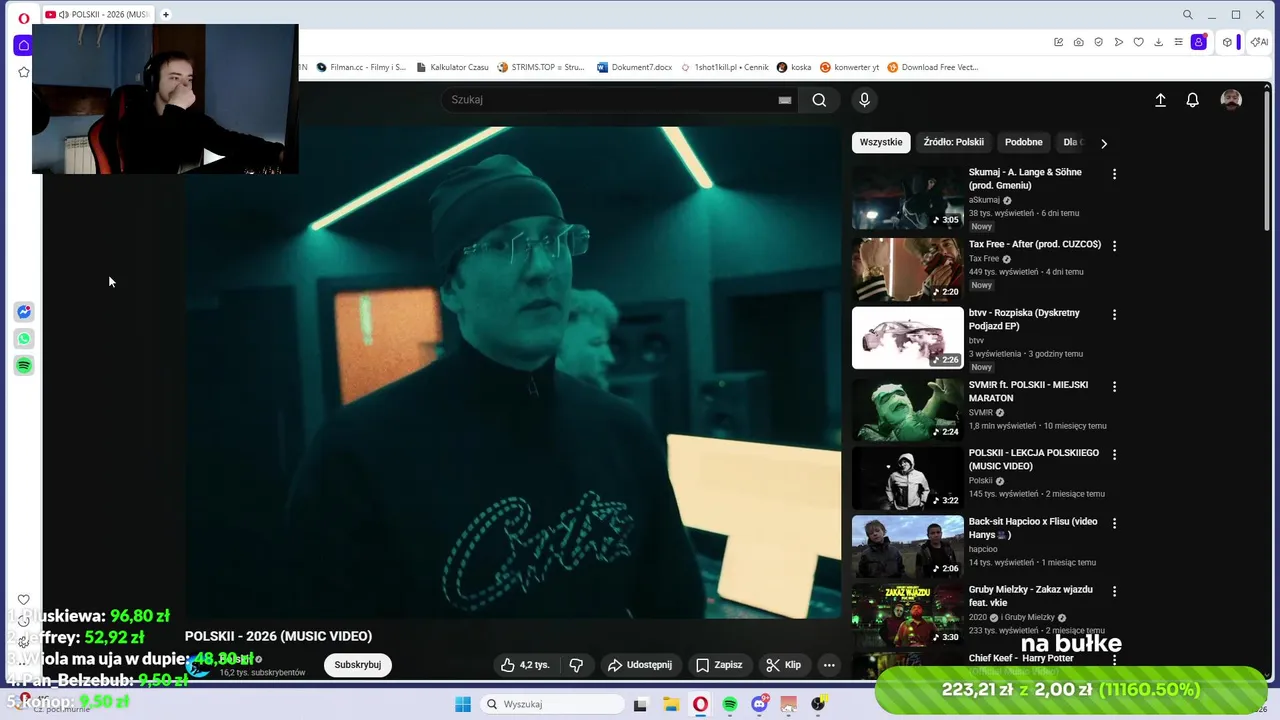Show more filter chips right arrow
This screenshot has width=1280, height=720.
[1104, 143]
